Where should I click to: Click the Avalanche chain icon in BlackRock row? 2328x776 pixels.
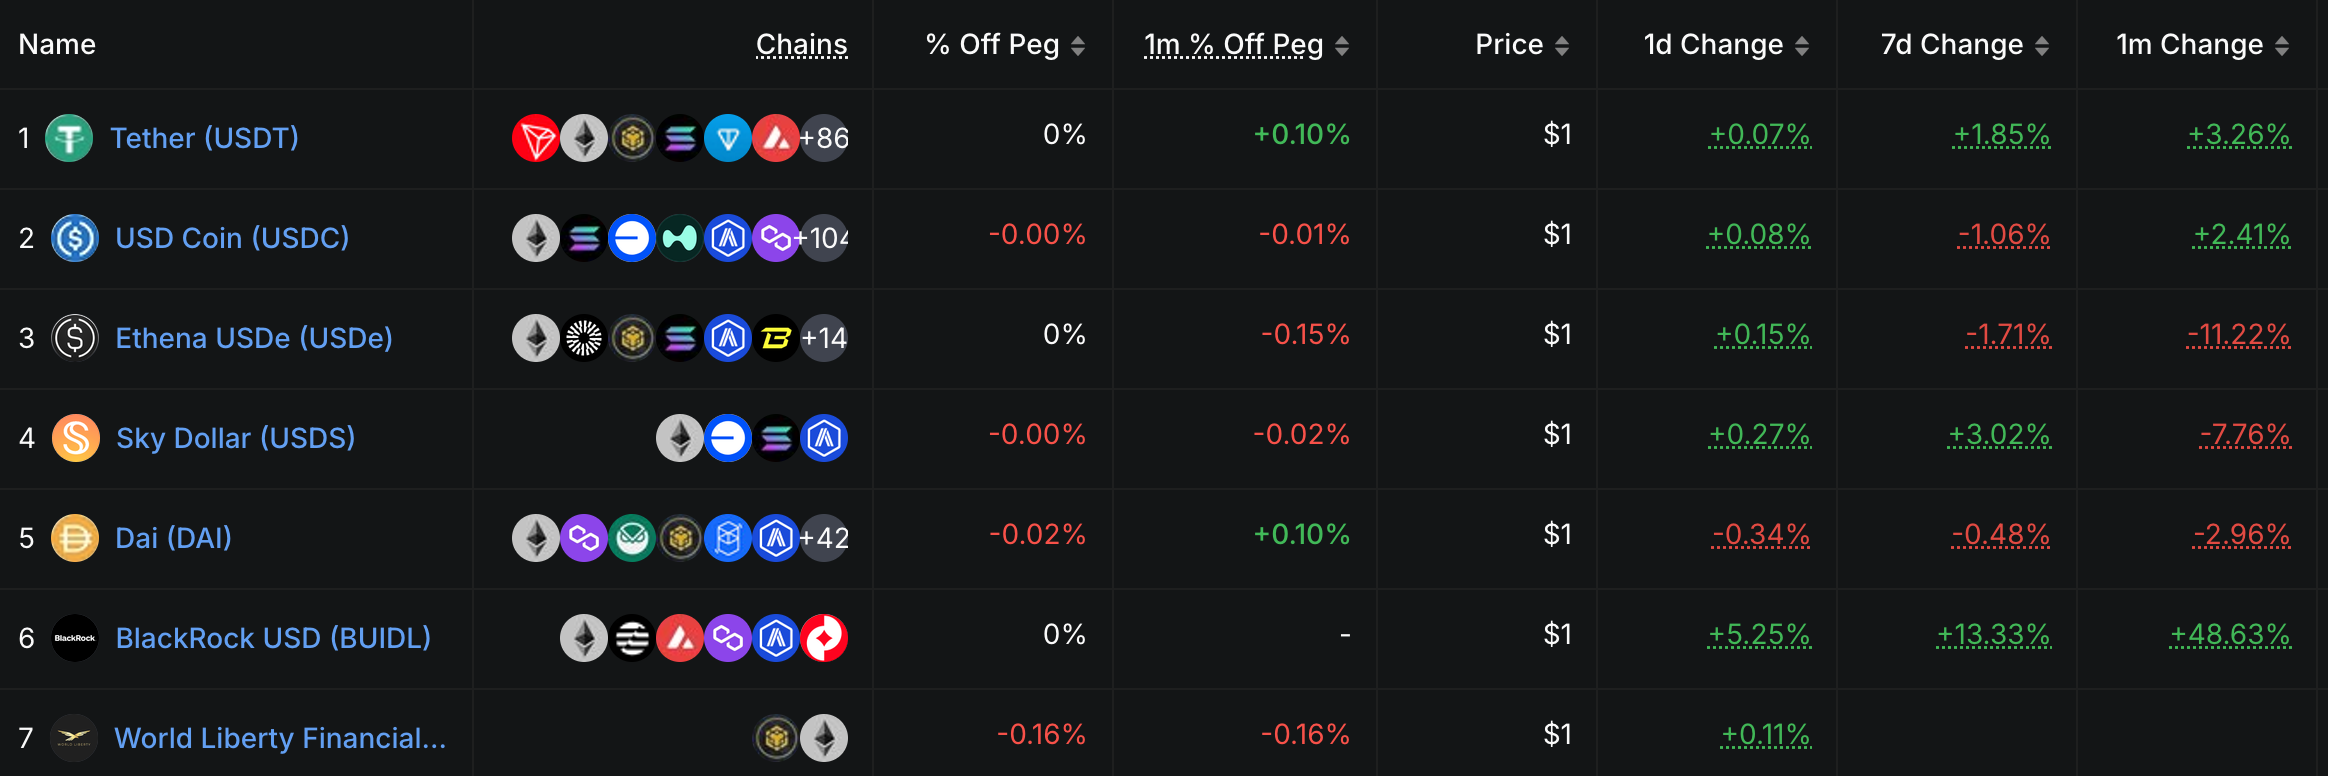click(x=680, y=638)
